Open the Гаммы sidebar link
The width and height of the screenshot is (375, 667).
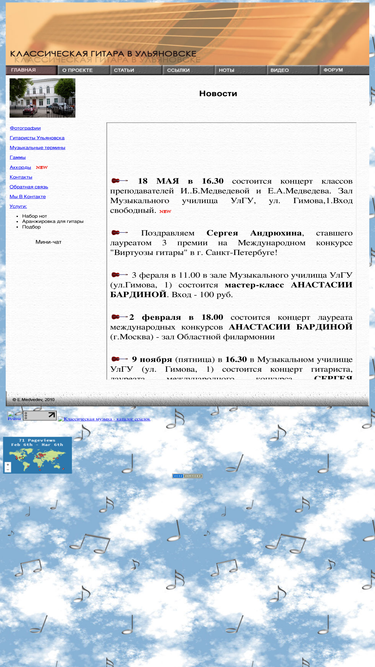coord(17,157)
